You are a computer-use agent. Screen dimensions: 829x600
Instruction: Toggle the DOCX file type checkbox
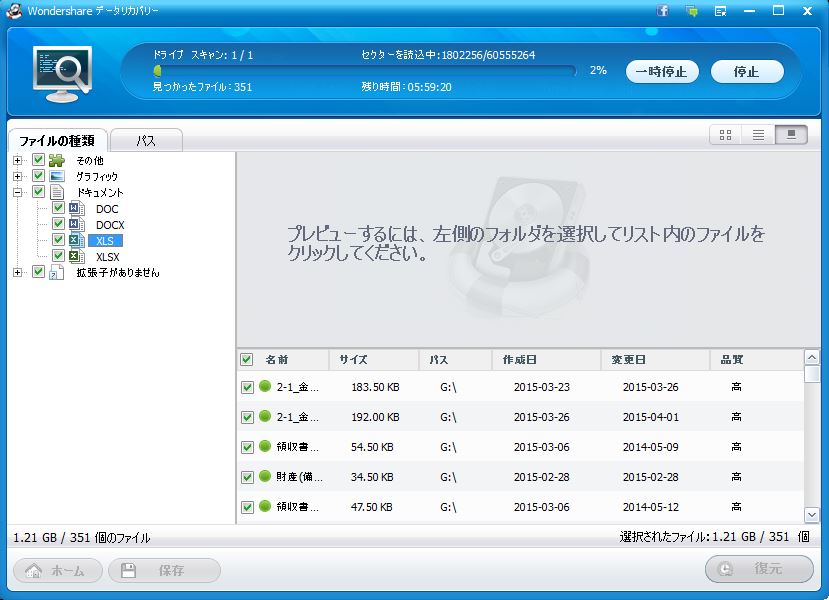tap(58, 225)
